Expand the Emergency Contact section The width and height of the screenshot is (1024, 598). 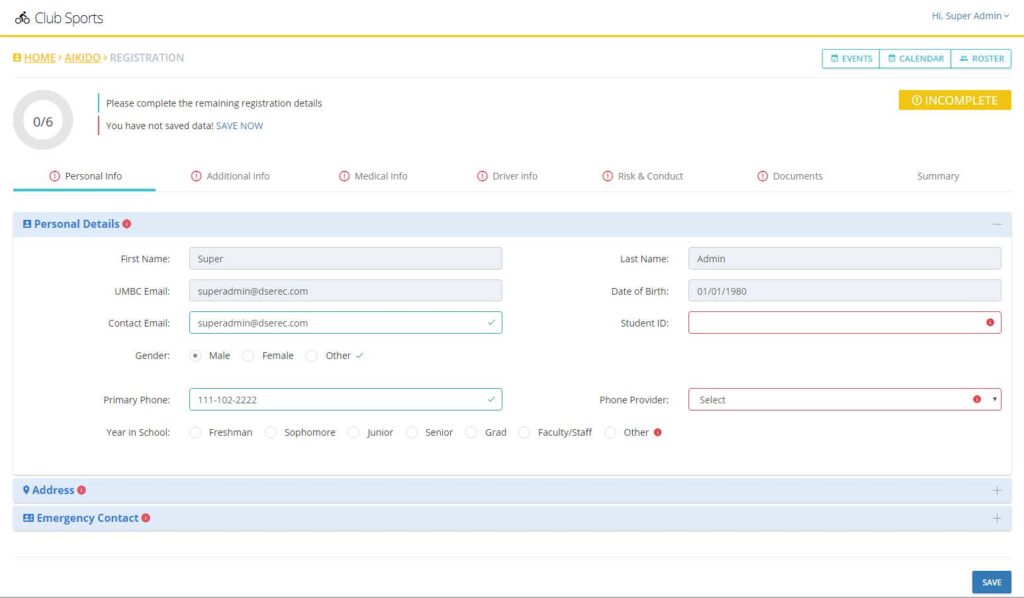pyautogui.click(x=996, y=518)
